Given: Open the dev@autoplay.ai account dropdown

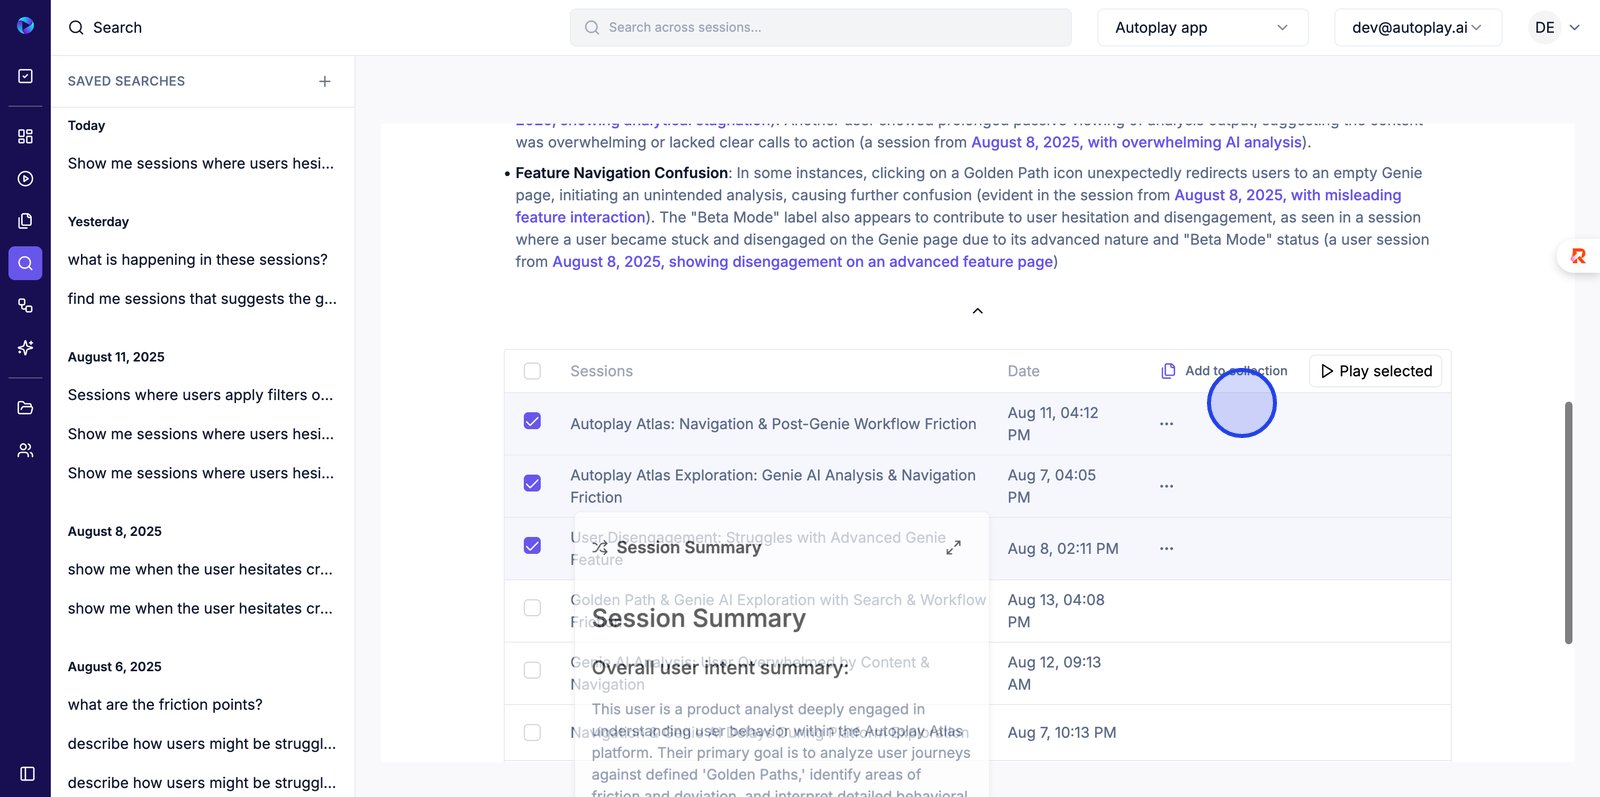Looking at the screenshot, I should pyautogui.click(x=1418, y=28).
